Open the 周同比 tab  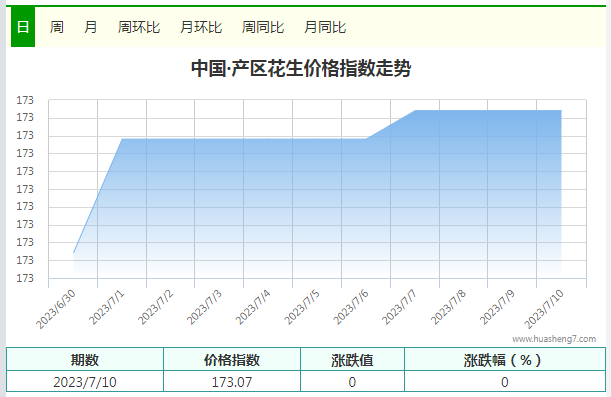(x=263, y=27)
